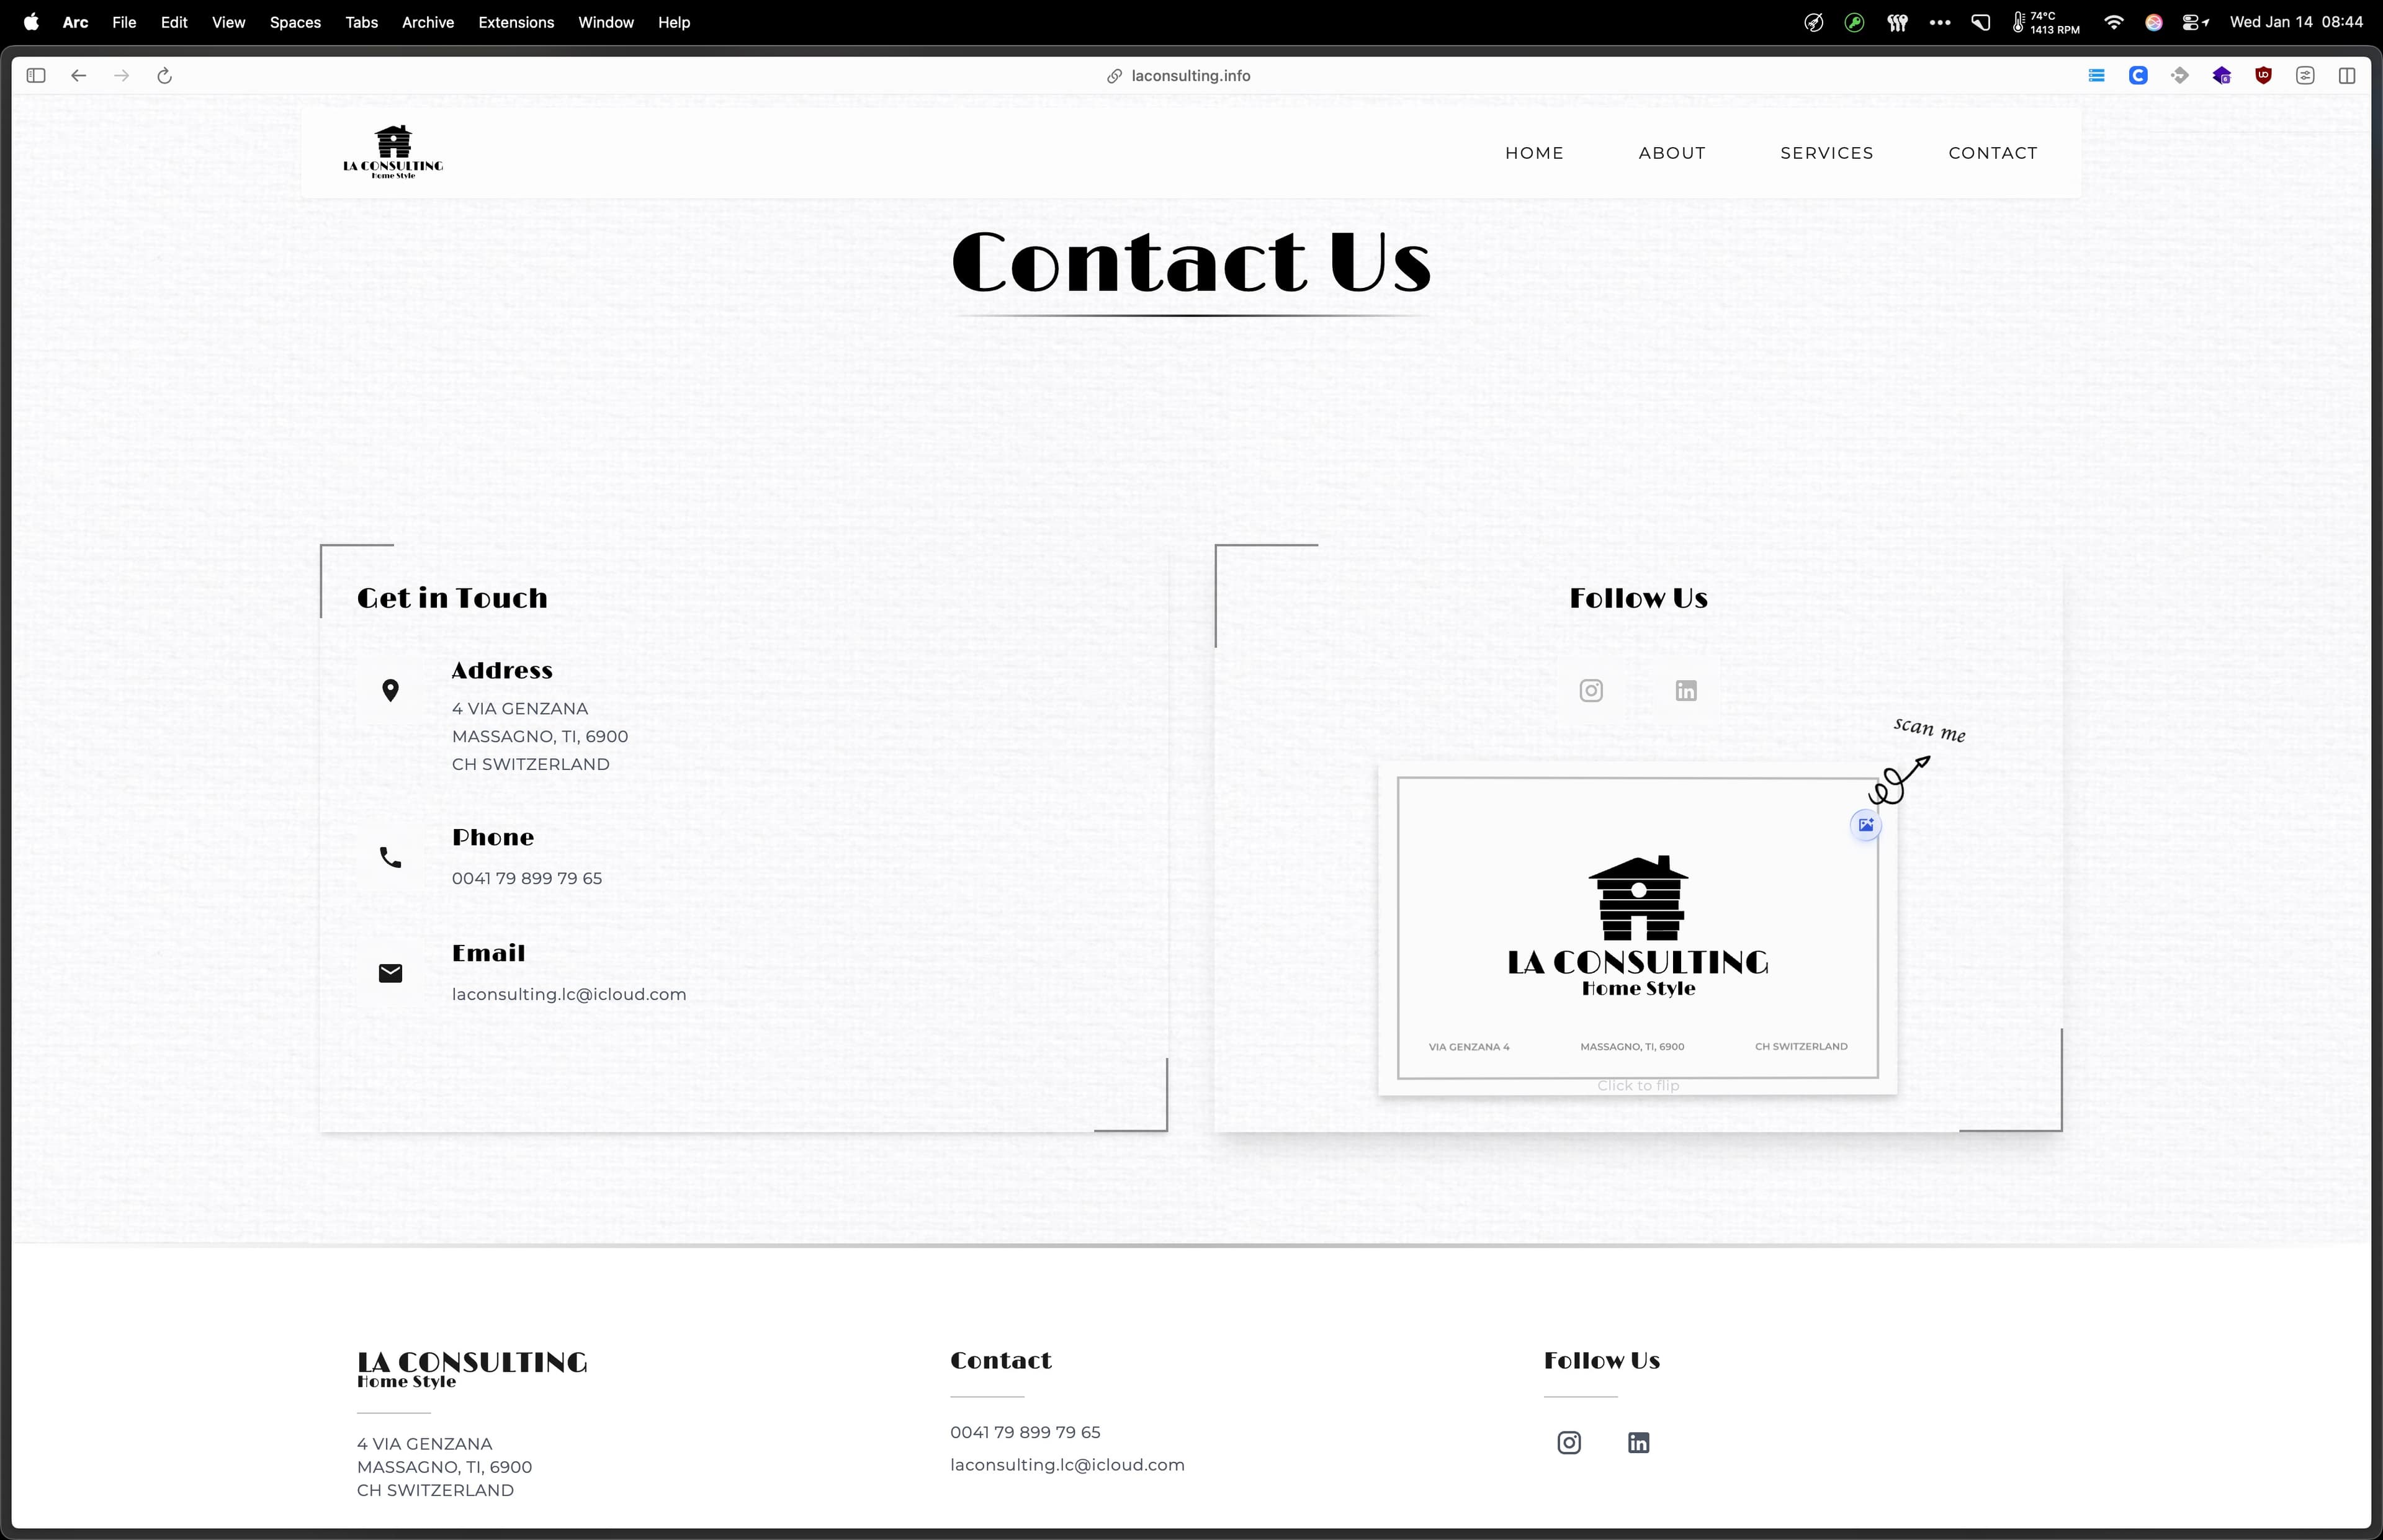Open the blue C extension icon
The height and width of the screenshot is (1540, 2383).
[x=2138, y=76]
